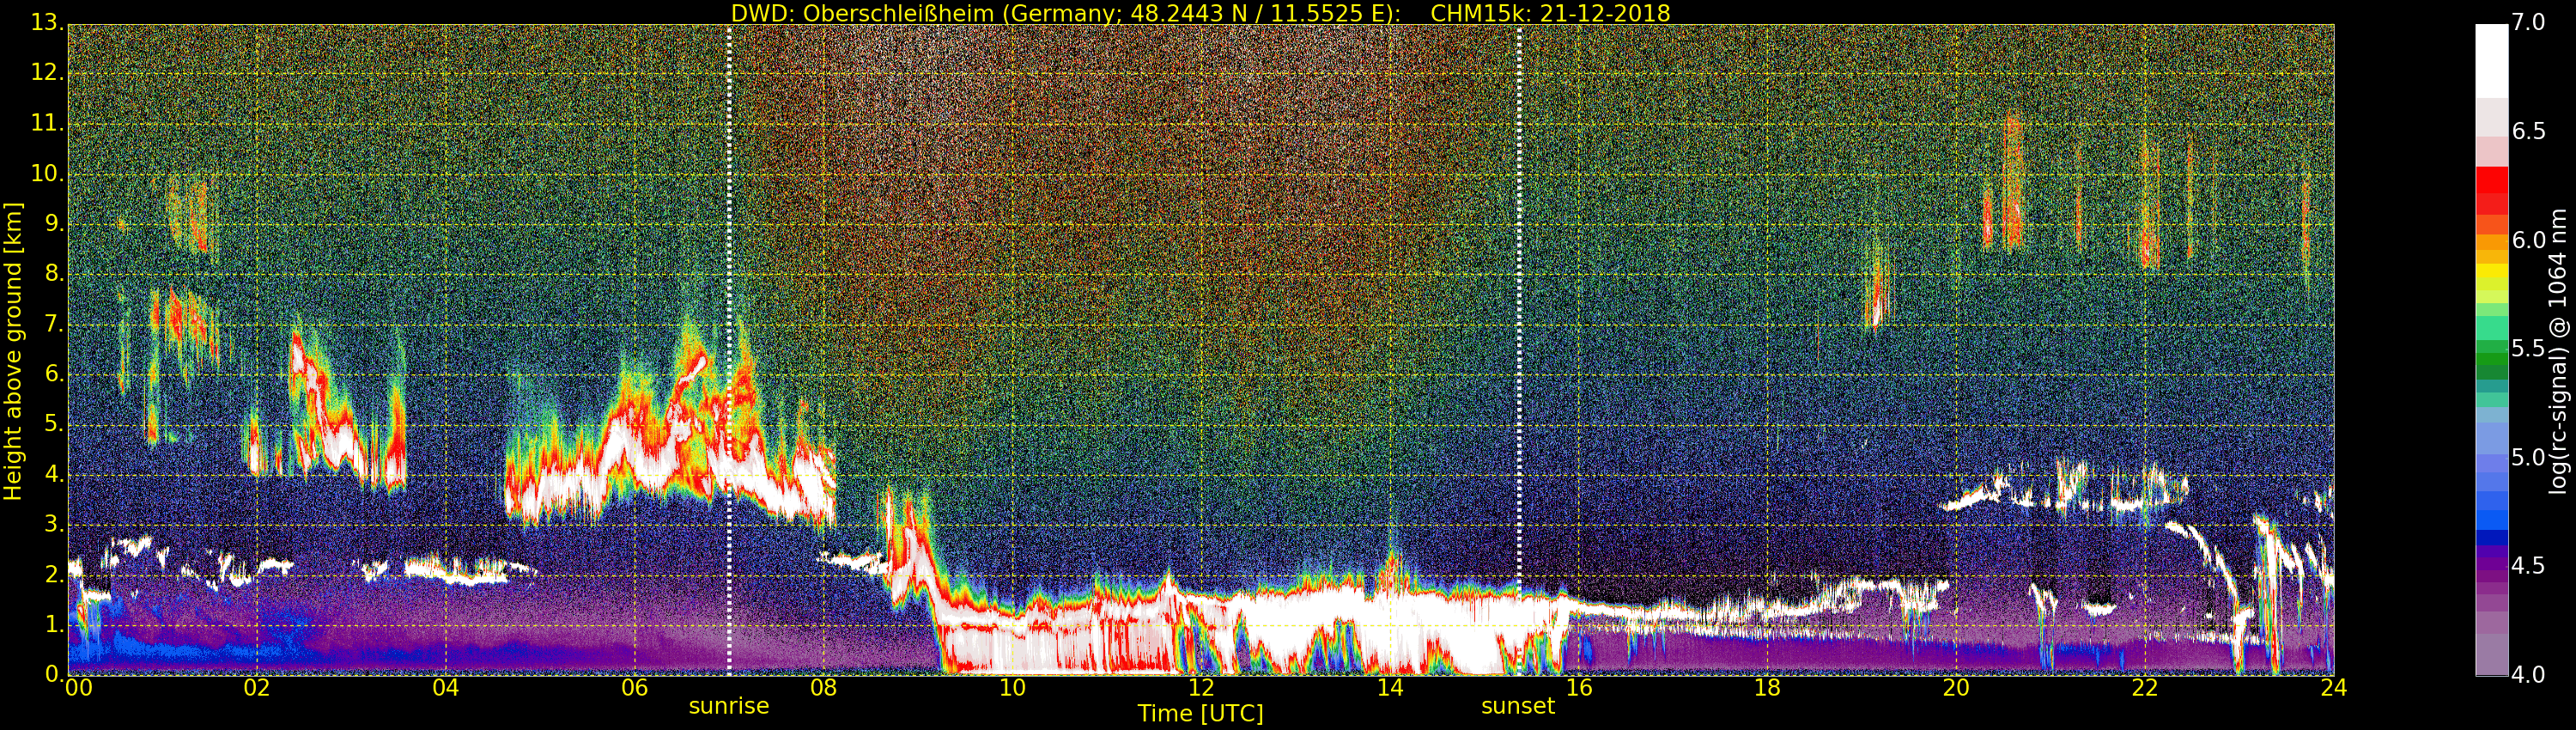Click the colorbar value label '4.5'
This screenshot has height=730, width=2576.
pyautogui.click(x=2529, y=565)
